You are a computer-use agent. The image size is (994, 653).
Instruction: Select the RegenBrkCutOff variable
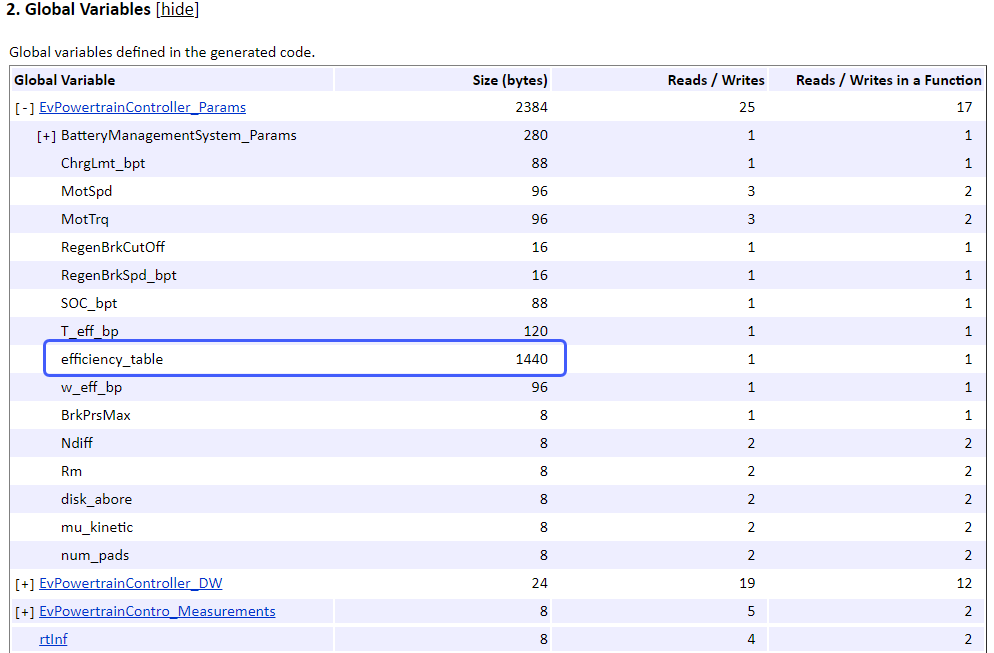(x=111, y=247)
